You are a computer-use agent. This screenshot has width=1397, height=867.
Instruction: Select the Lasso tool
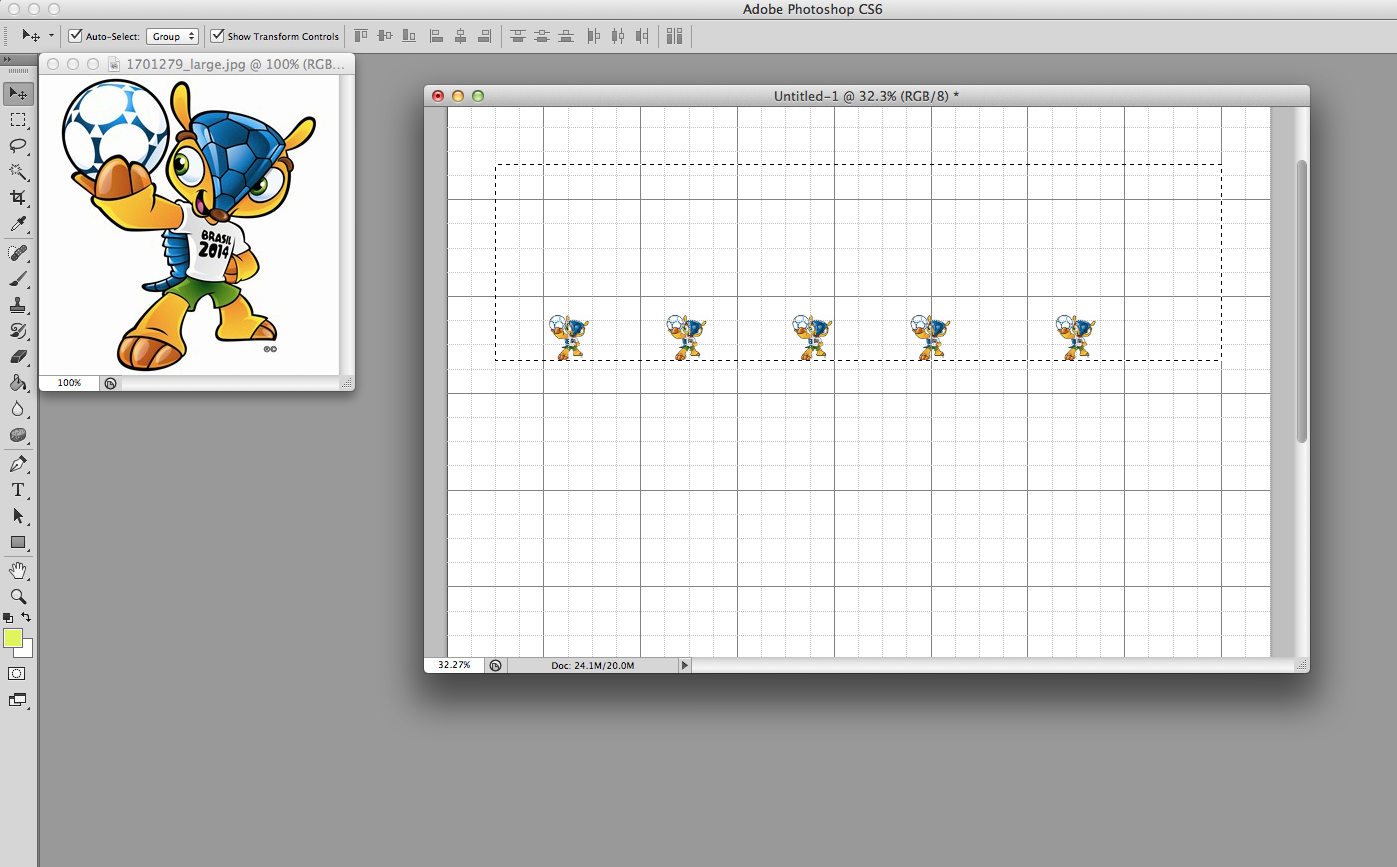[x=18, y=146]
